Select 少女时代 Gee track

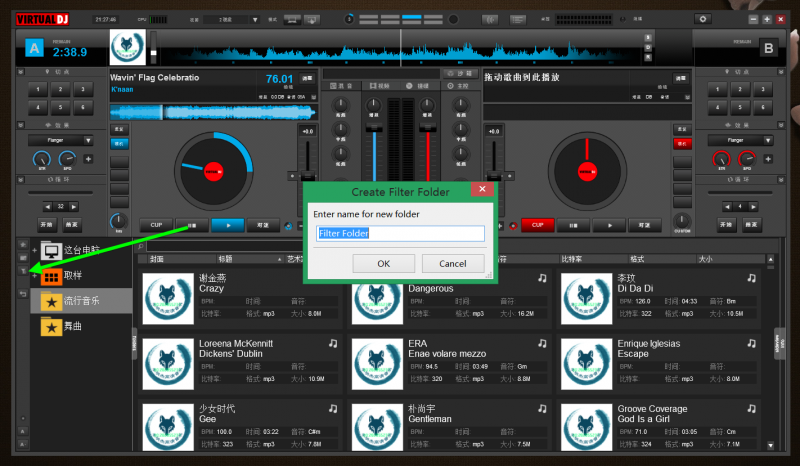[x=240, y=427]
